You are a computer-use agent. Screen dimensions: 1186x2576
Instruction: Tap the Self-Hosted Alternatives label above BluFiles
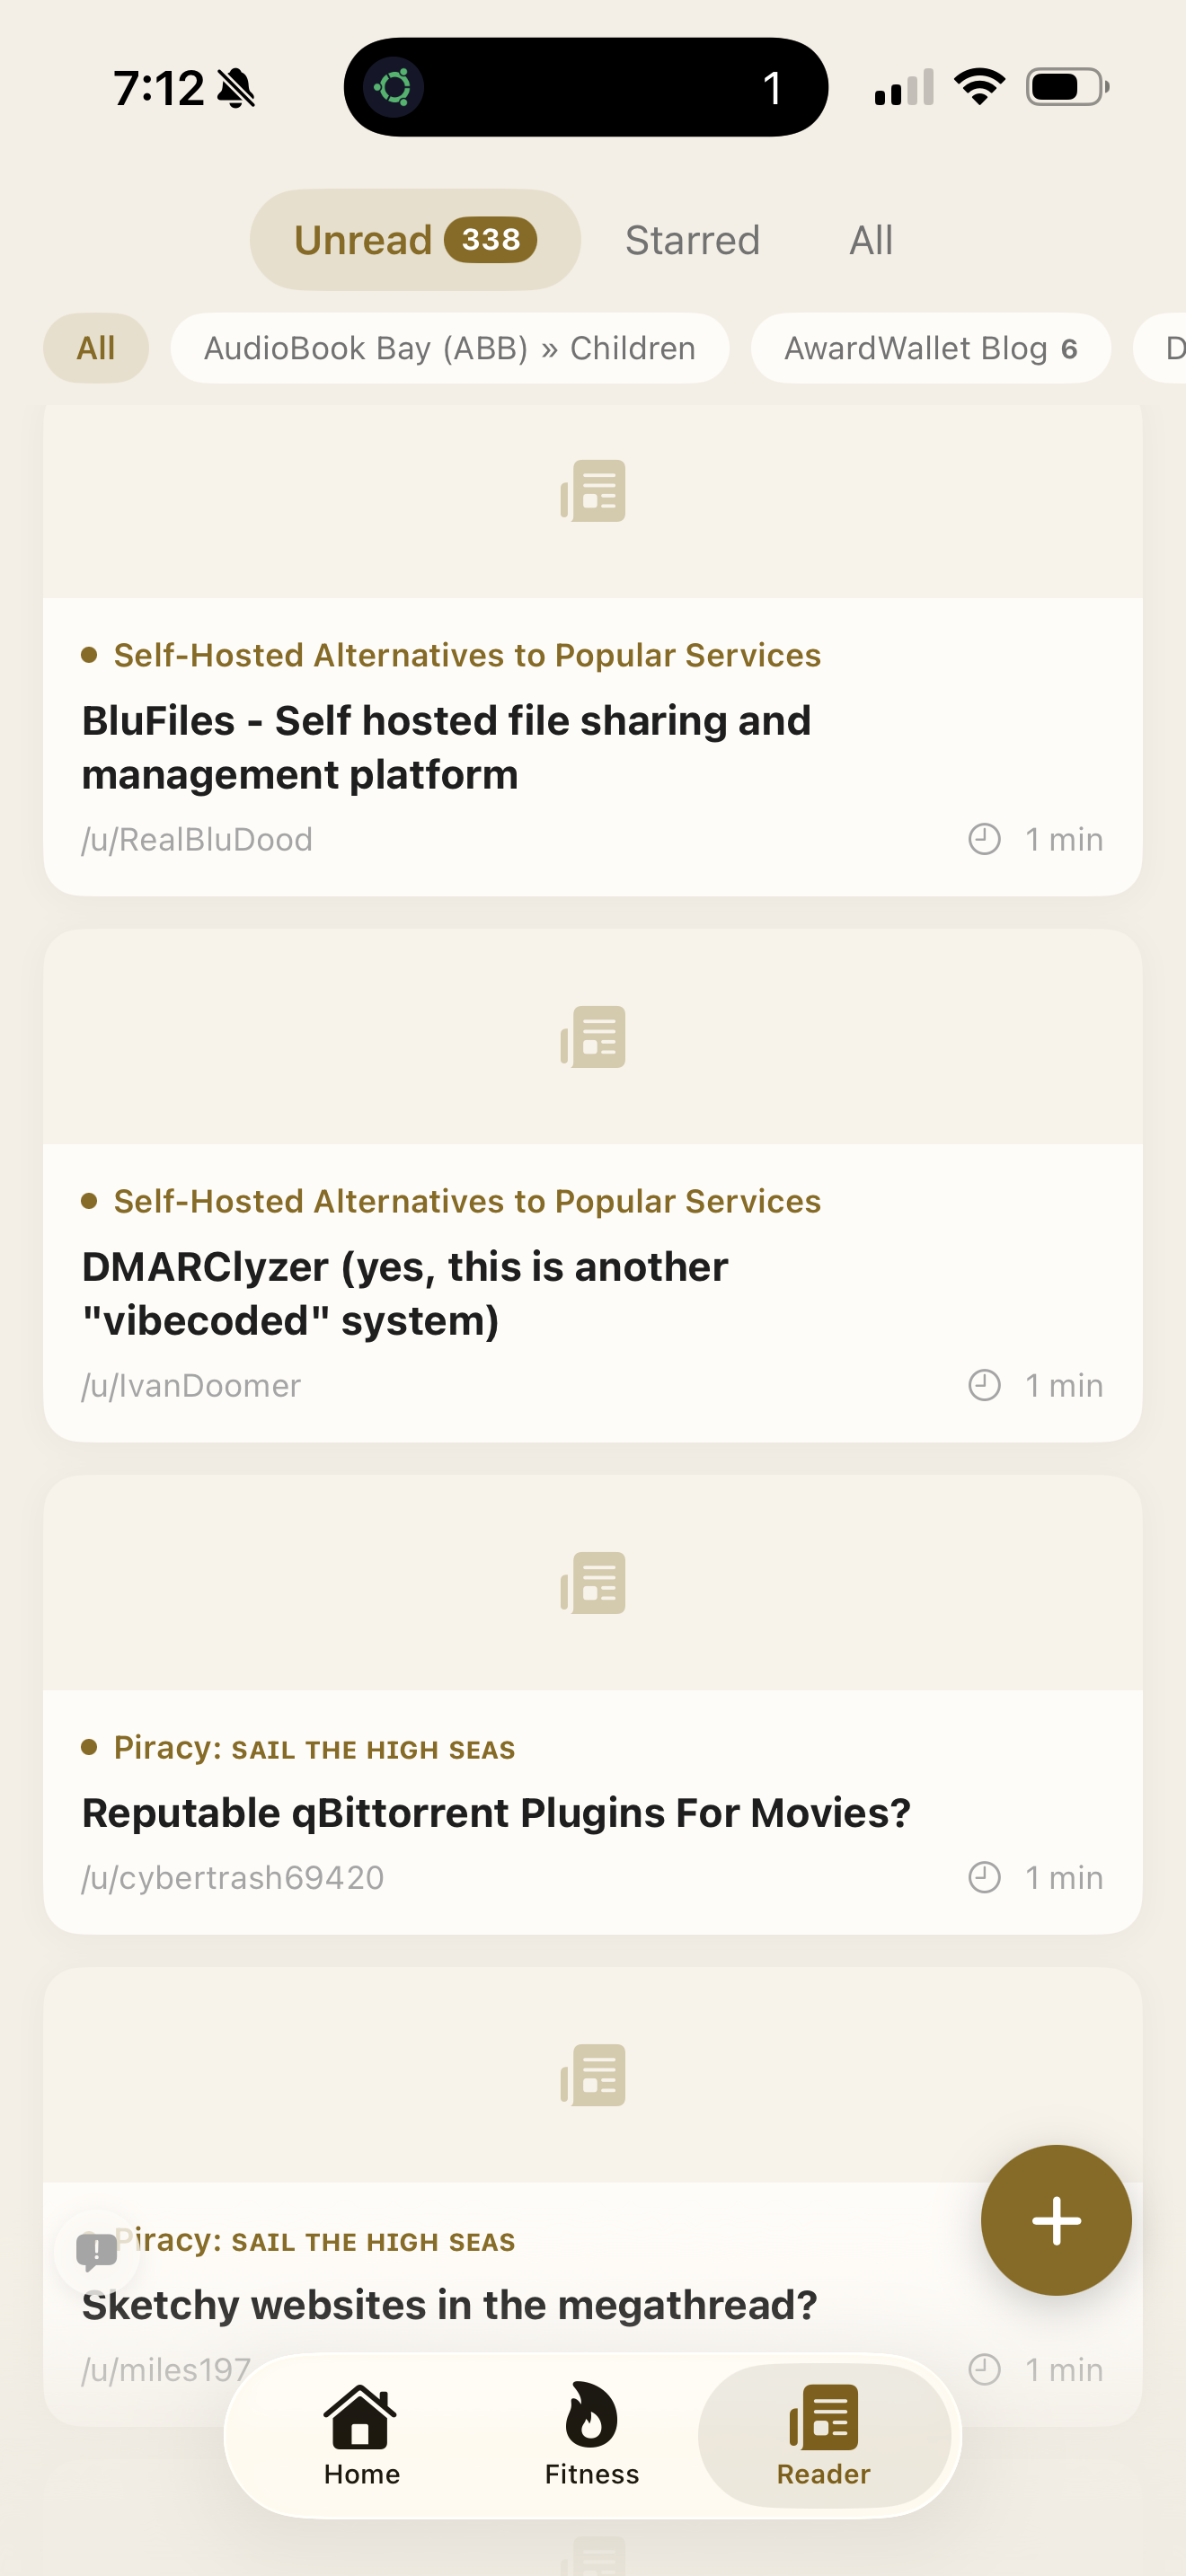coord(467,655)
